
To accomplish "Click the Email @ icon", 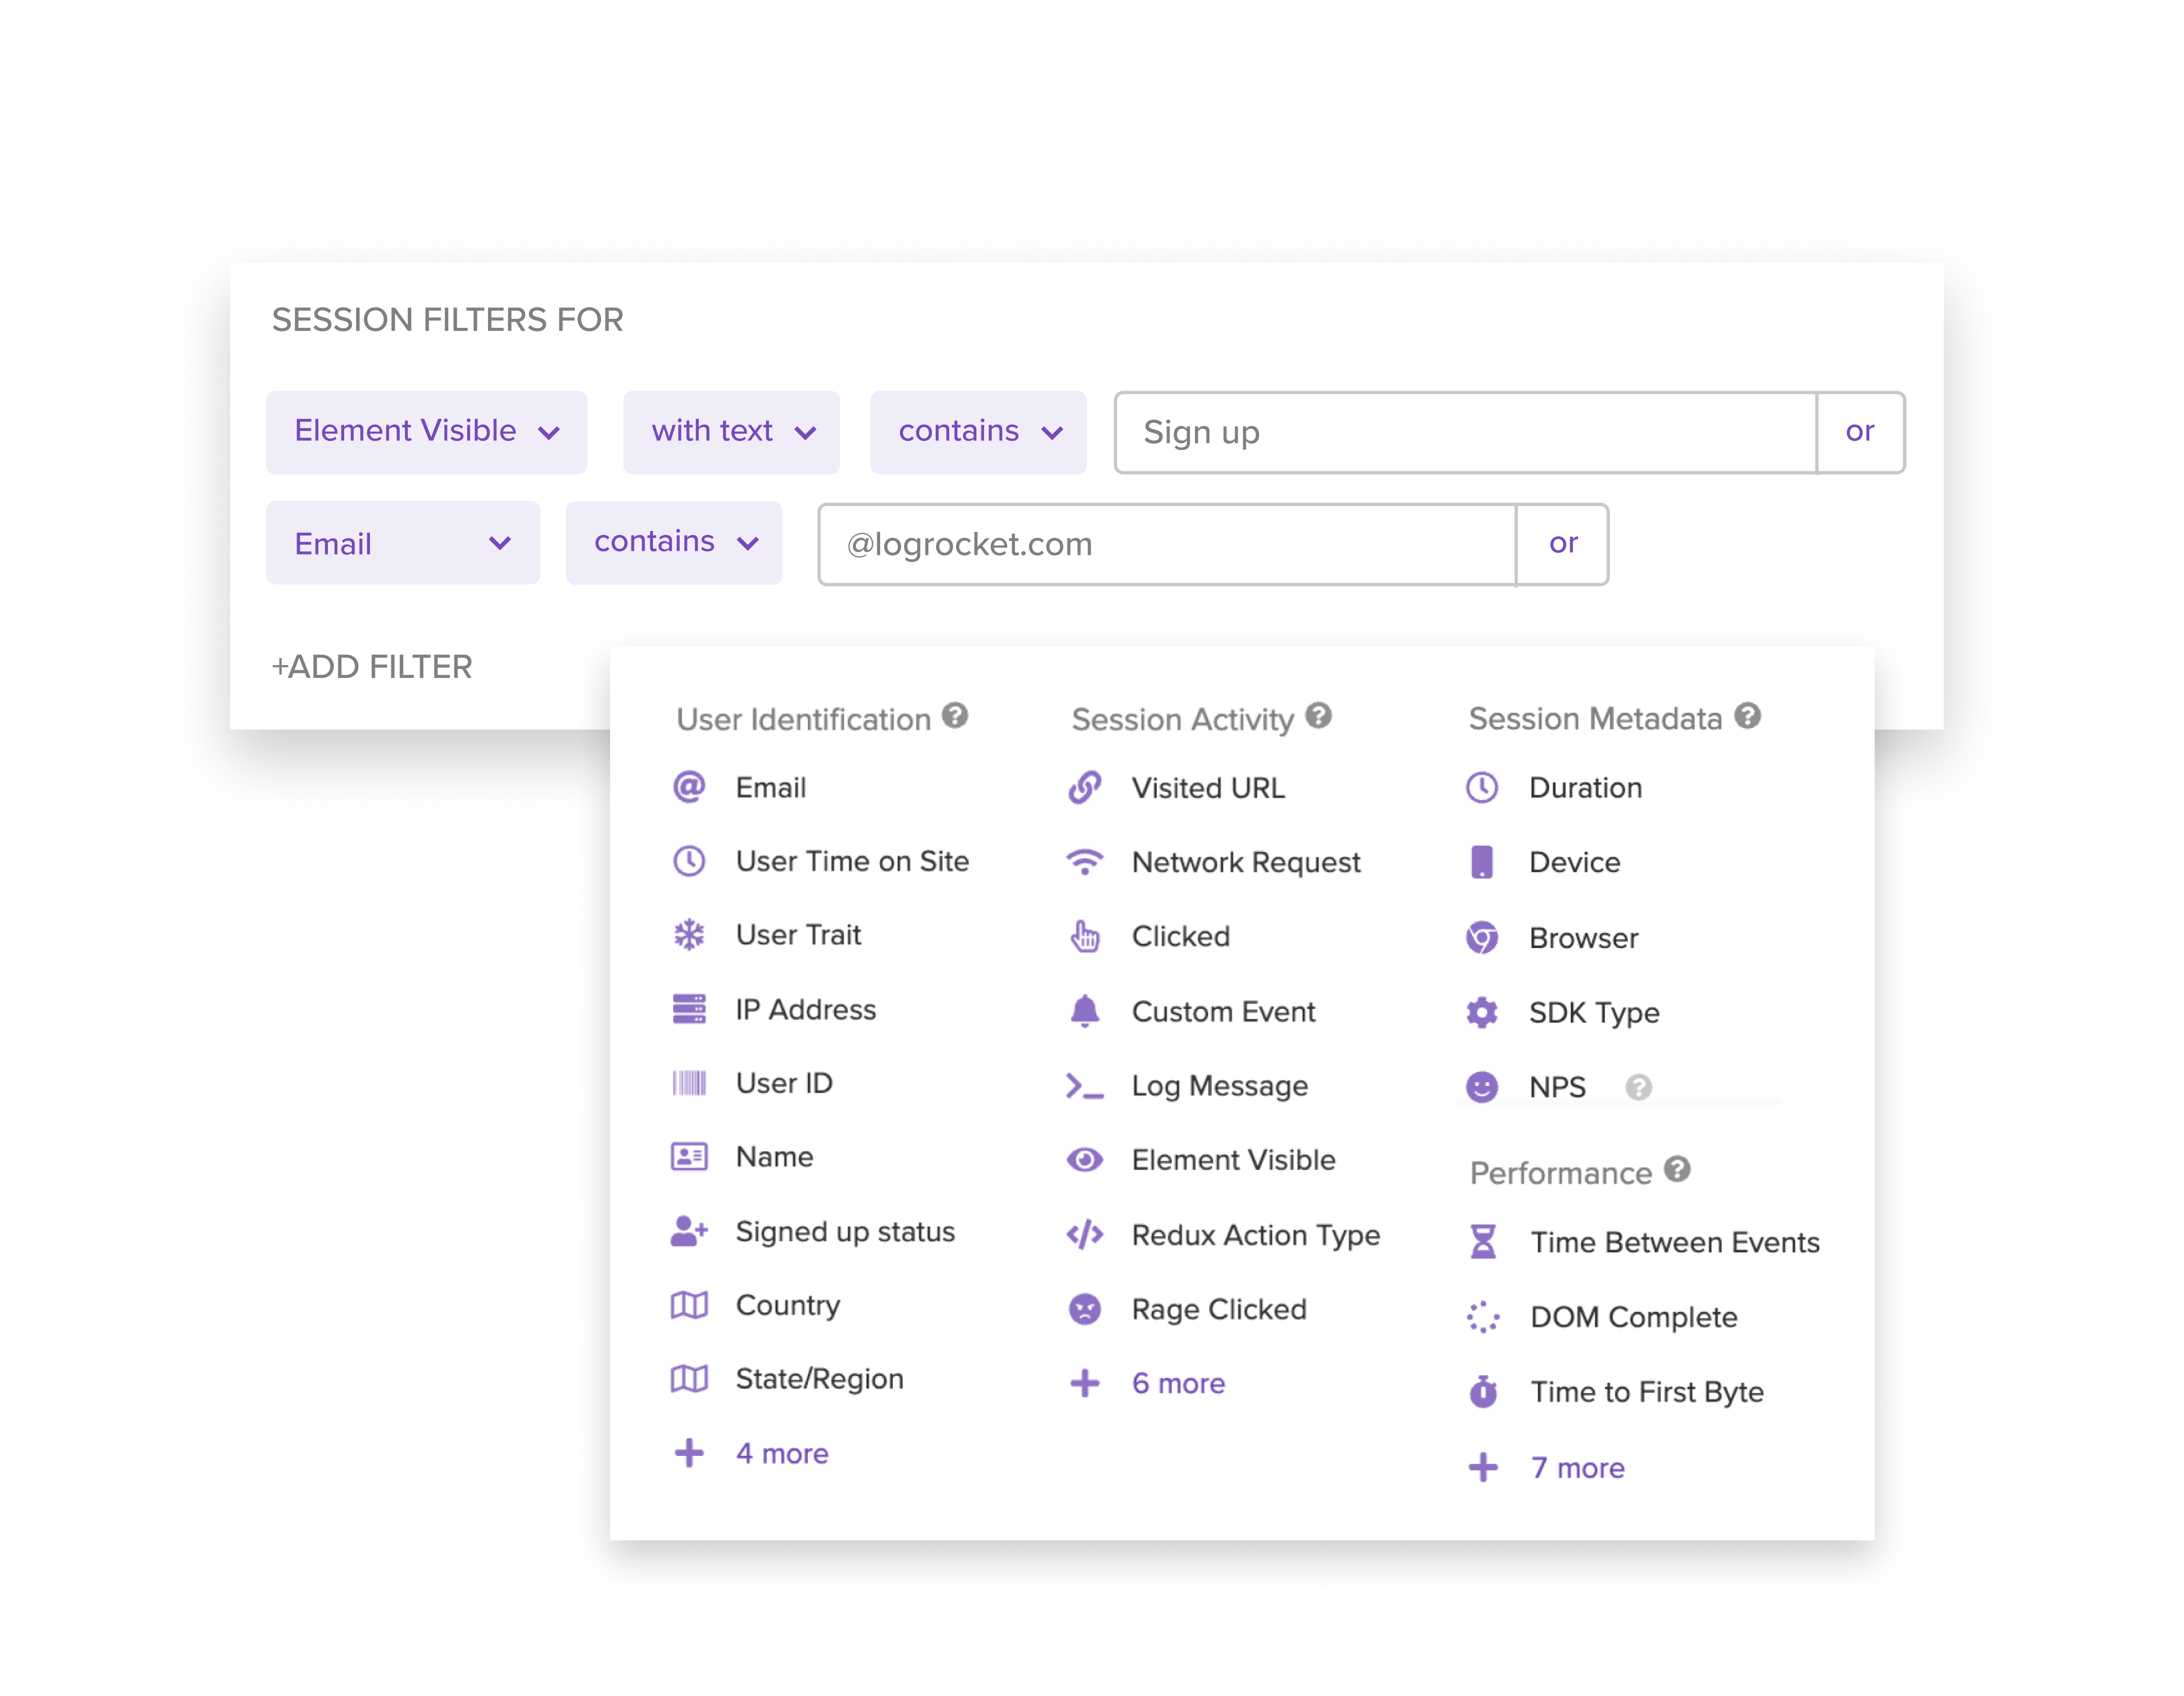I will 689,787.
